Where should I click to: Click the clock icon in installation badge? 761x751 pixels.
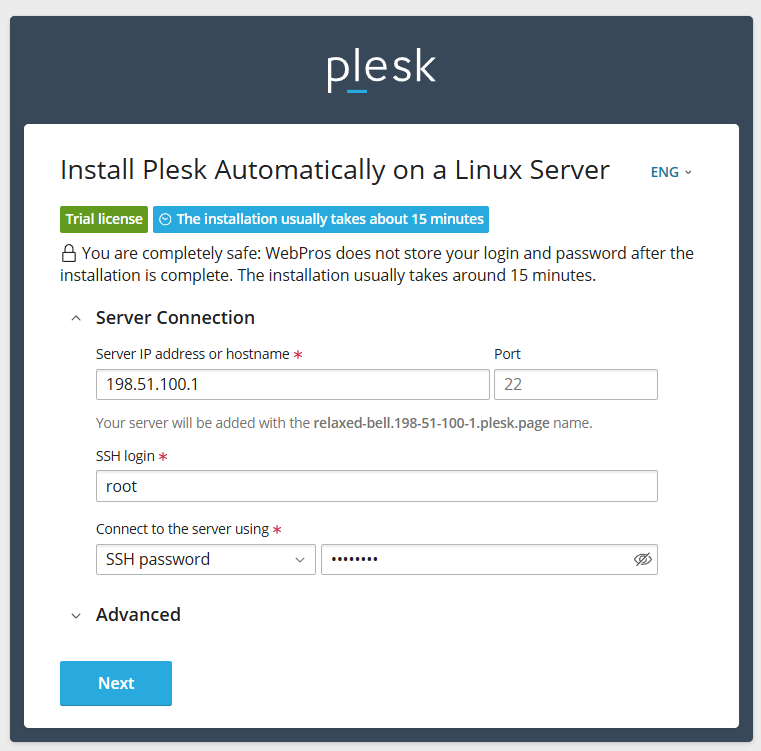(x=166, y=219)
